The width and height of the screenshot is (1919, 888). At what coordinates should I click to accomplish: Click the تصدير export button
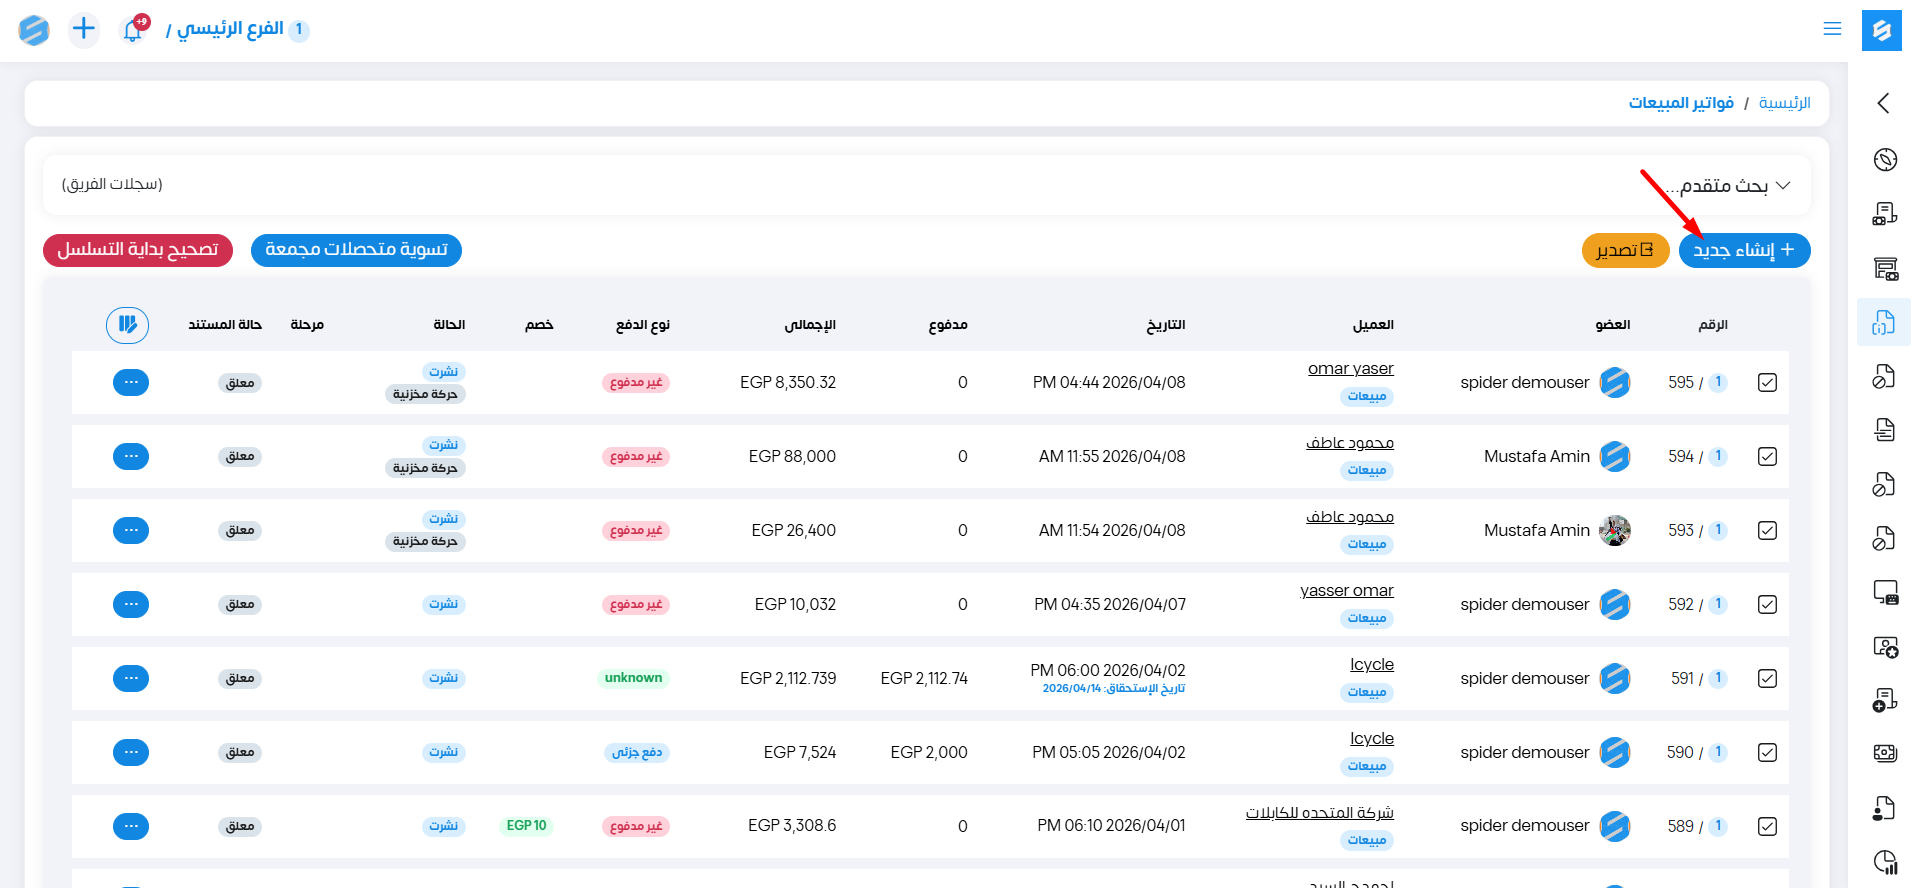(x=1625, y=250)
